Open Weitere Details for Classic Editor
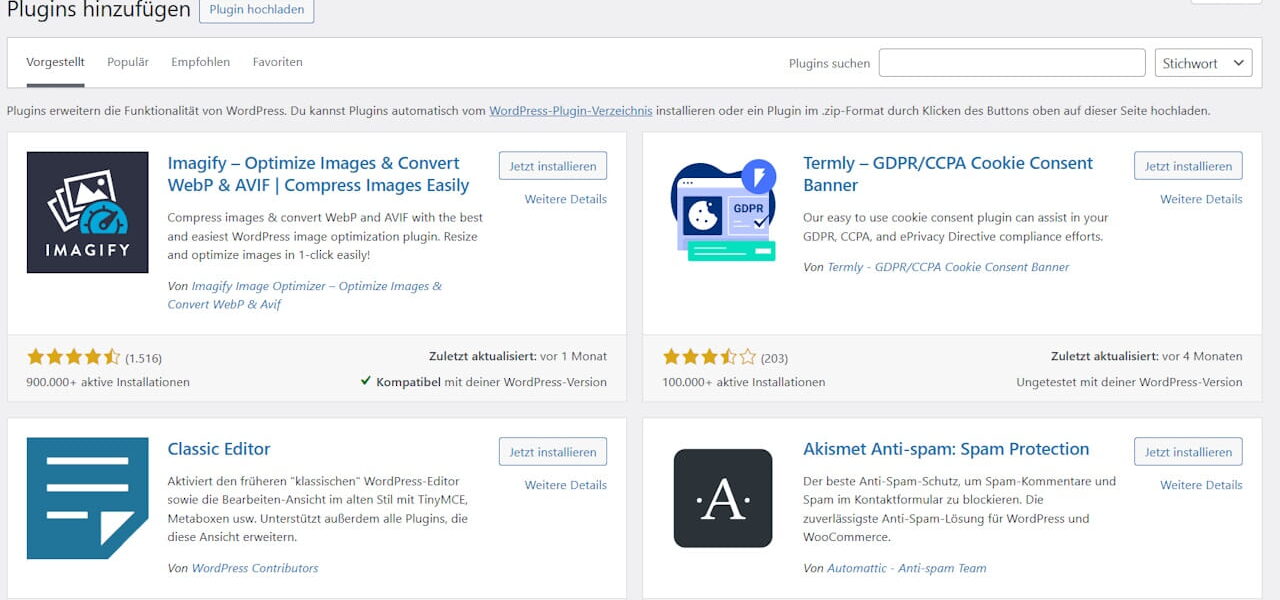Screen dimensions: 1280x600 click(566, 485)
